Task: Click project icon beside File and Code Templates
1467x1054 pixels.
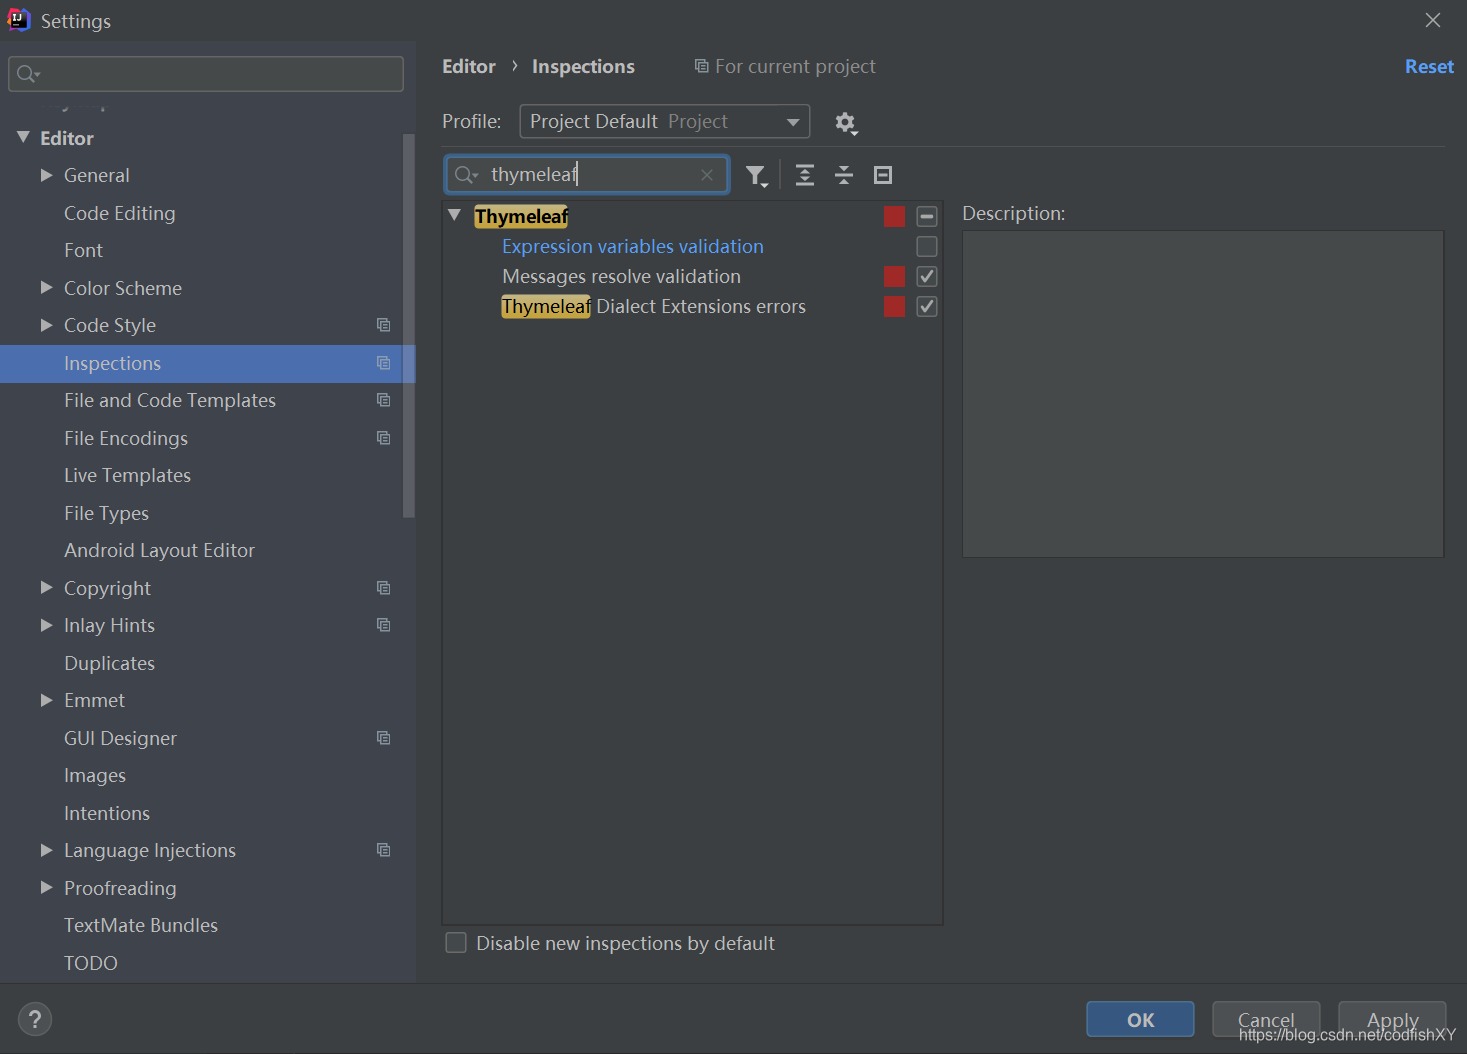Action: point(383,400)
